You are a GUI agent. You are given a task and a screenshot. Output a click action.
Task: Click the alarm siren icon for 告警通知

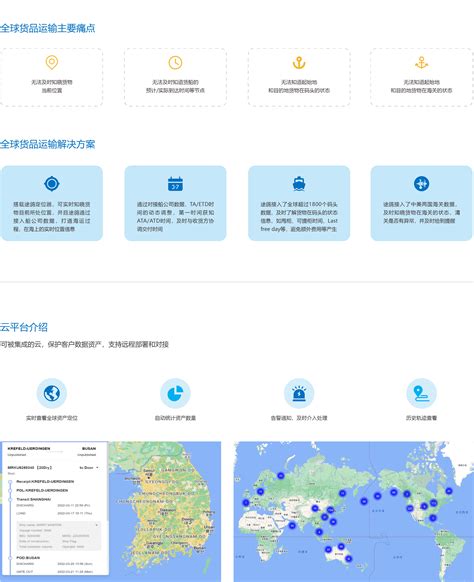coord(299,393)
